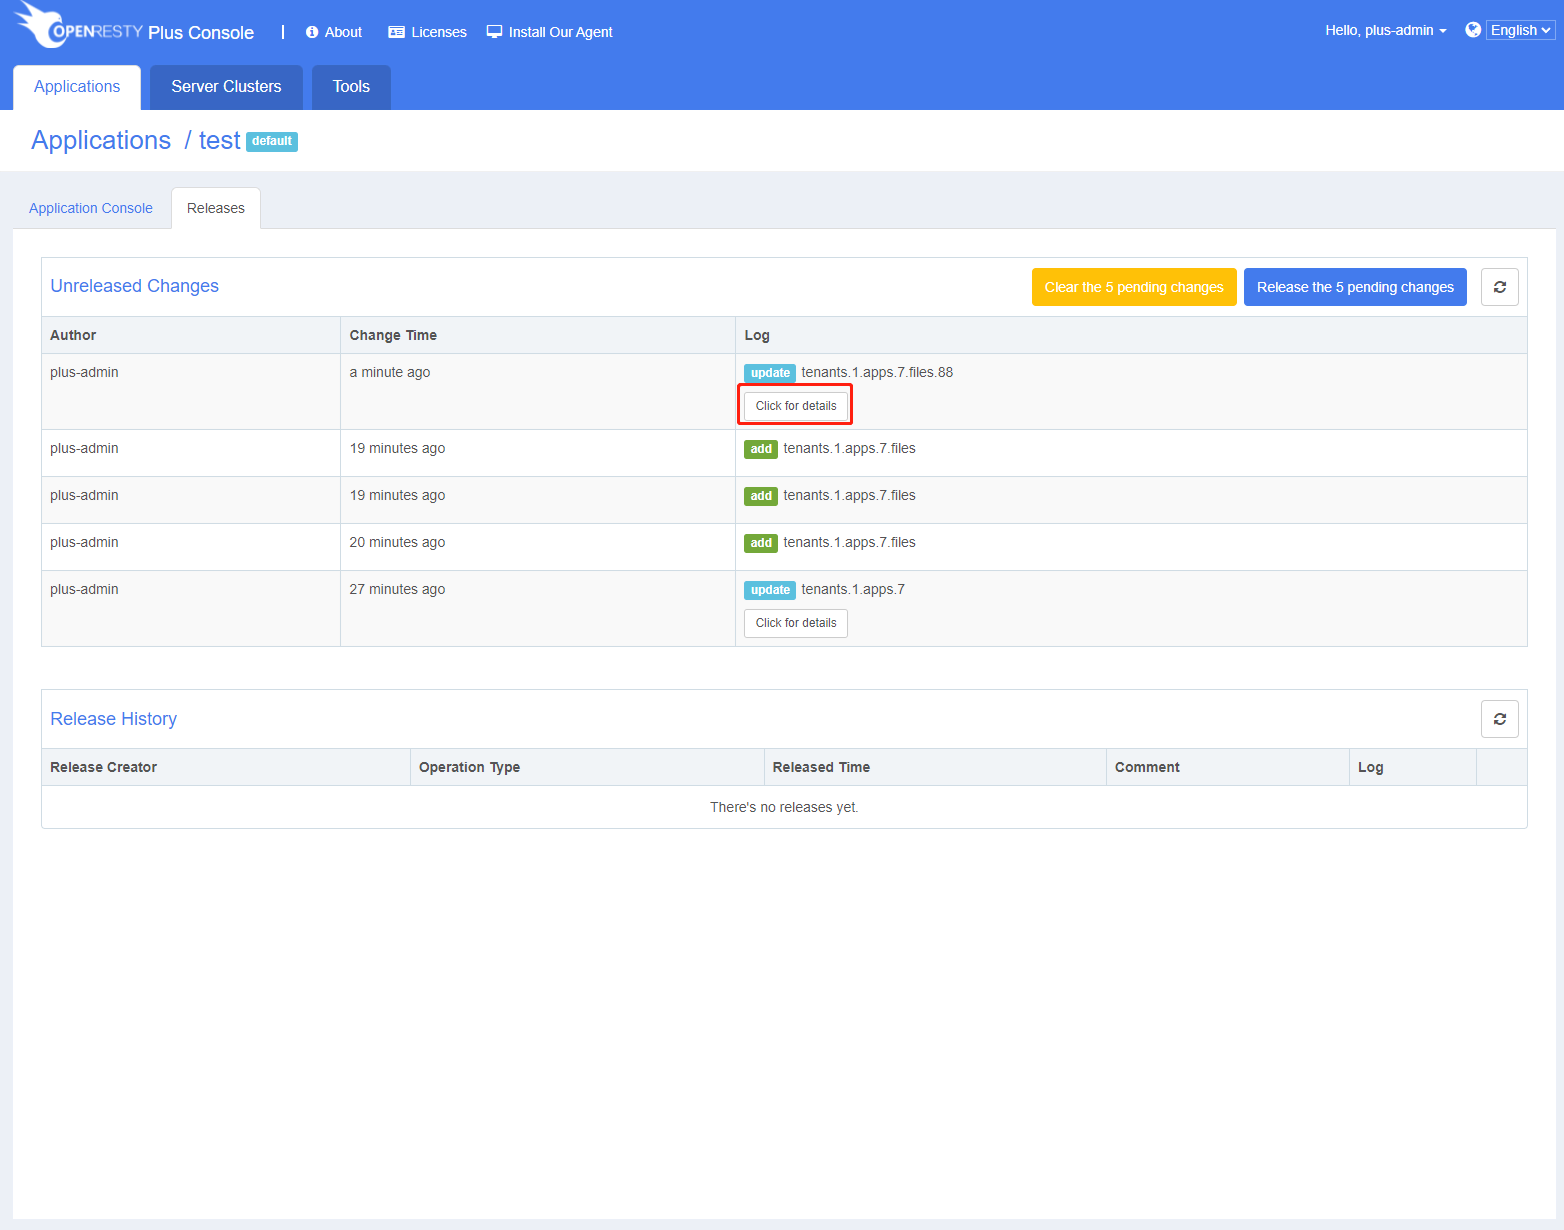Click the tenants.1.apps.7.files.88 log text

877,372
